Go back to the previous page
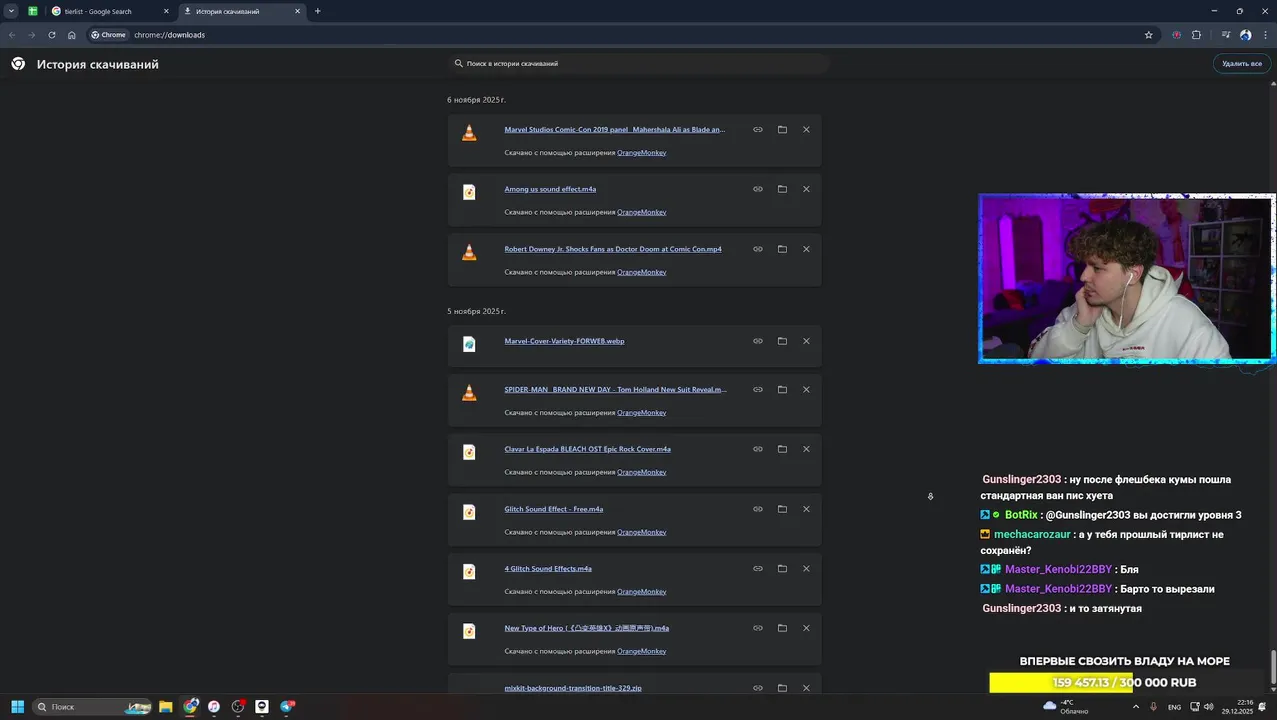This screenshot has width=1277, height=720. [x=12, y=35]
